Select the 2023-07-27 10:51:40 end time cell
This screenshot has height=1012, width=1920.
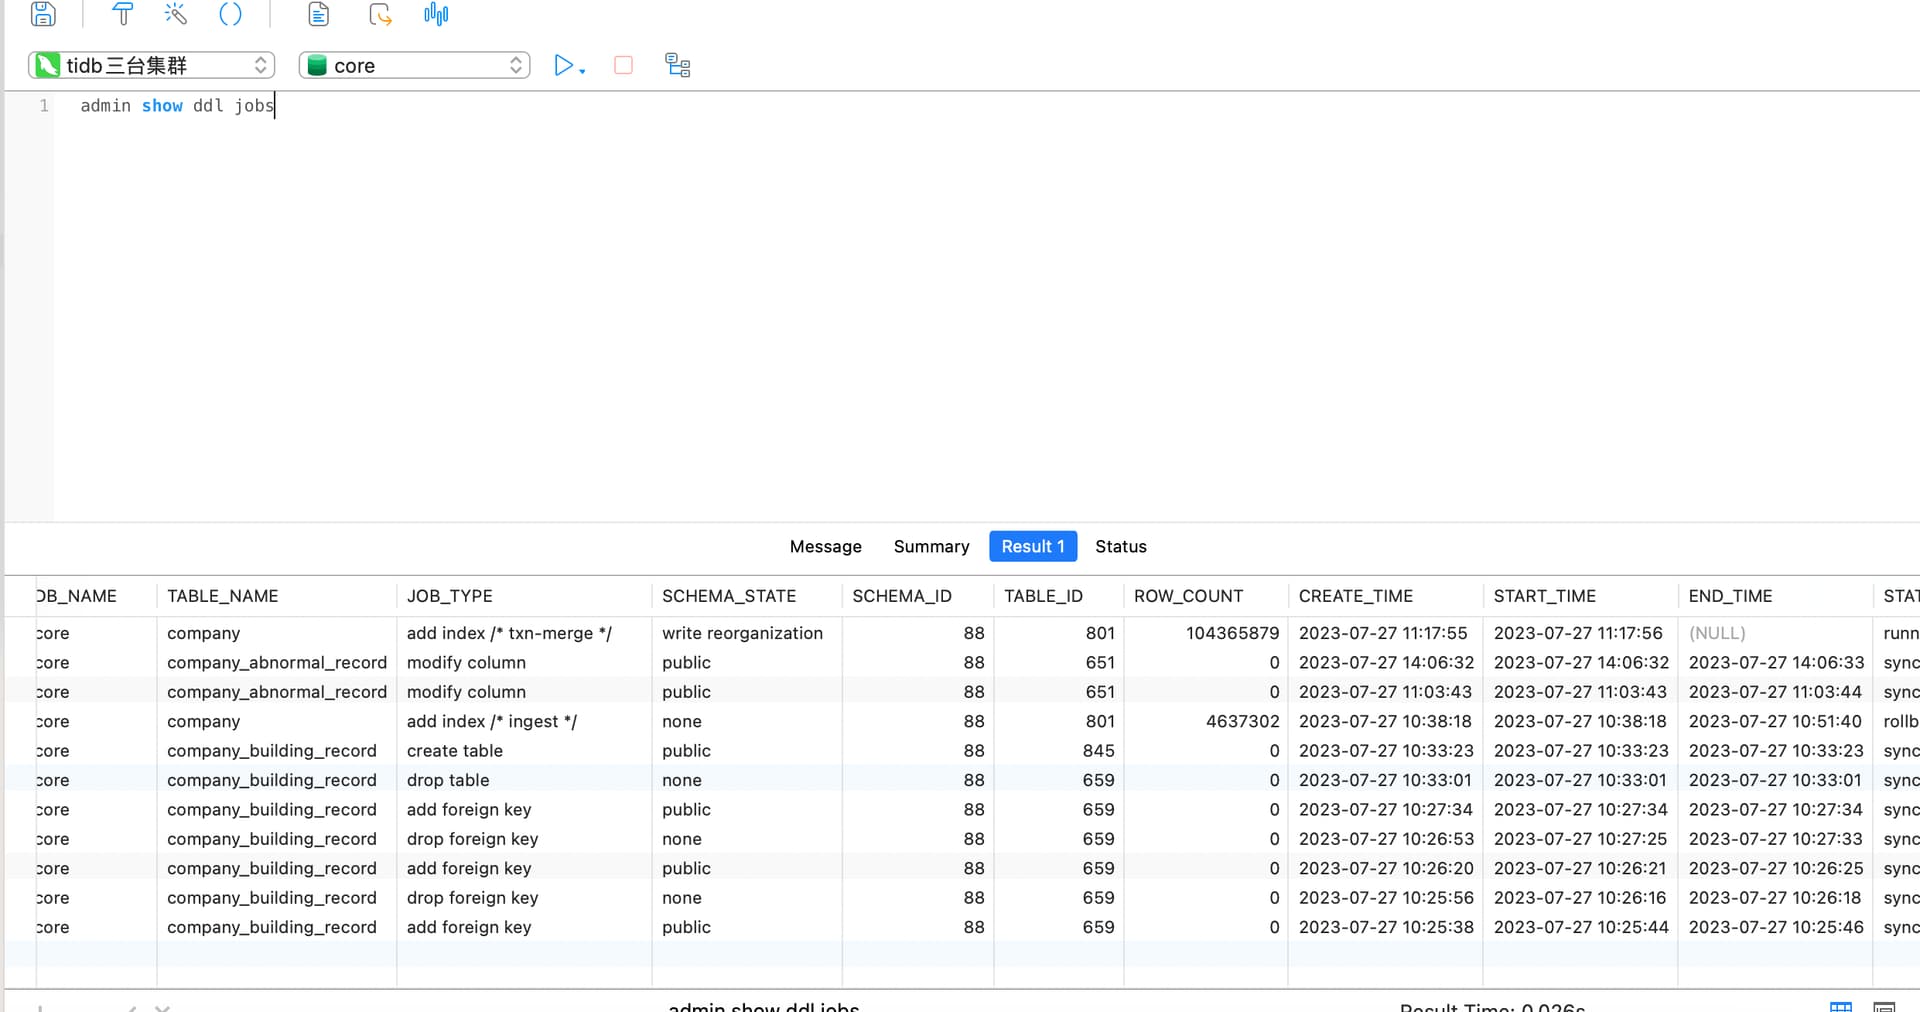pos(1775,721)
